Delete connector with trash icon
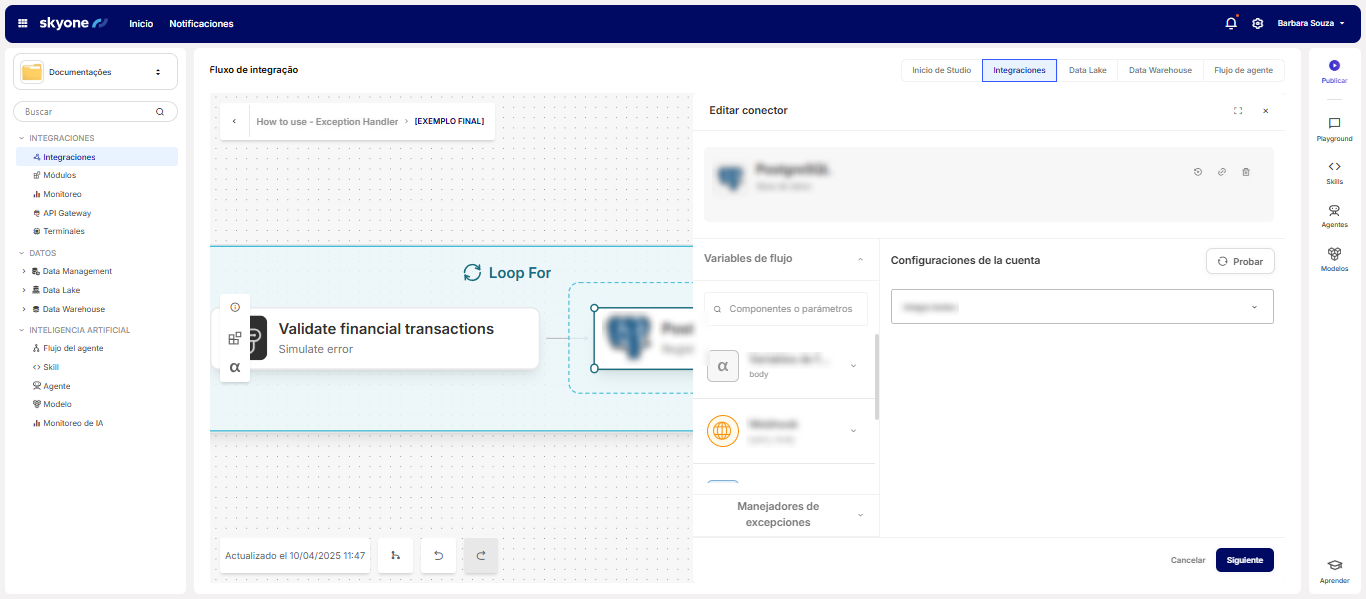This screenshot has height=599, width=1366. 1245,172
